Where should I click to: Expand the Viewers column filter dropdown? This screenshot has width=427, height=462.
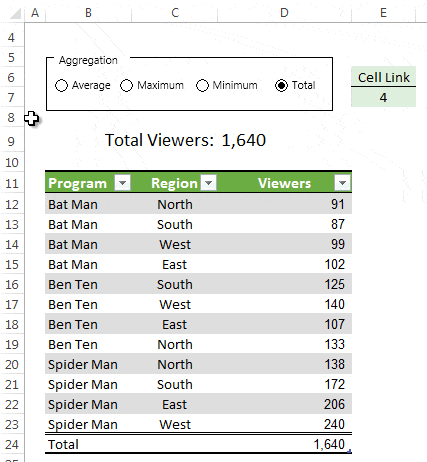click(x=342, y=183)
